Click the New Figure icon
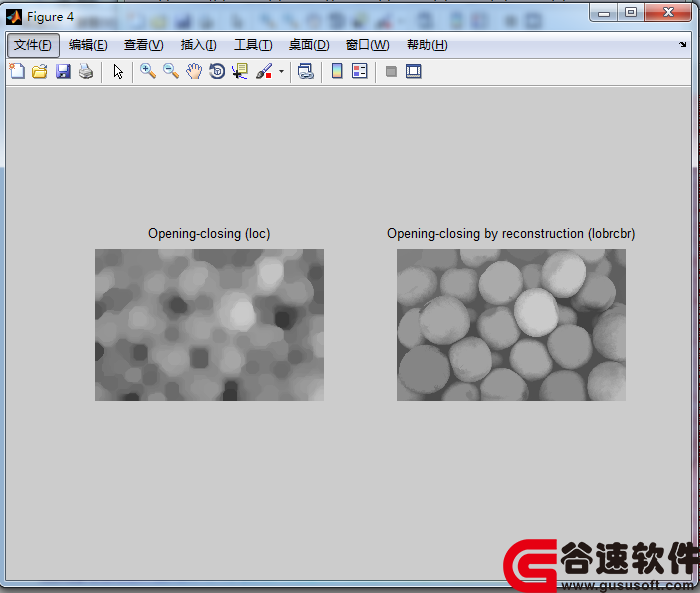Image resolution: width=700 pixels, height=593 pixels. coord(17,71)
